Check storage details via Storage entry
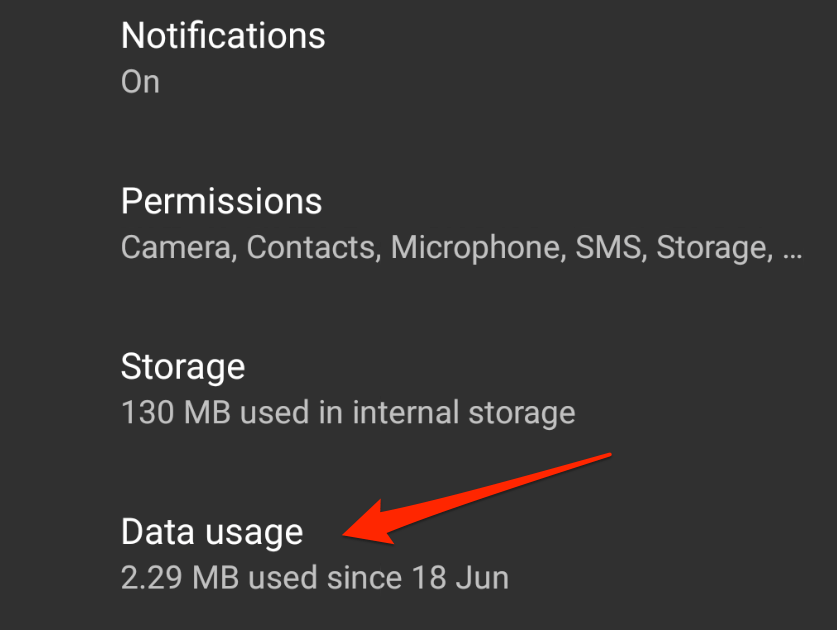 click(182, 366)
